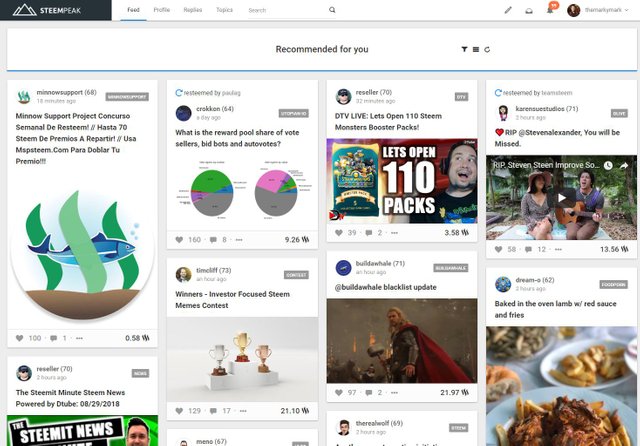Open more options on buildawhale blacklist post
This screenshot has height=446, width=640.
394,393
